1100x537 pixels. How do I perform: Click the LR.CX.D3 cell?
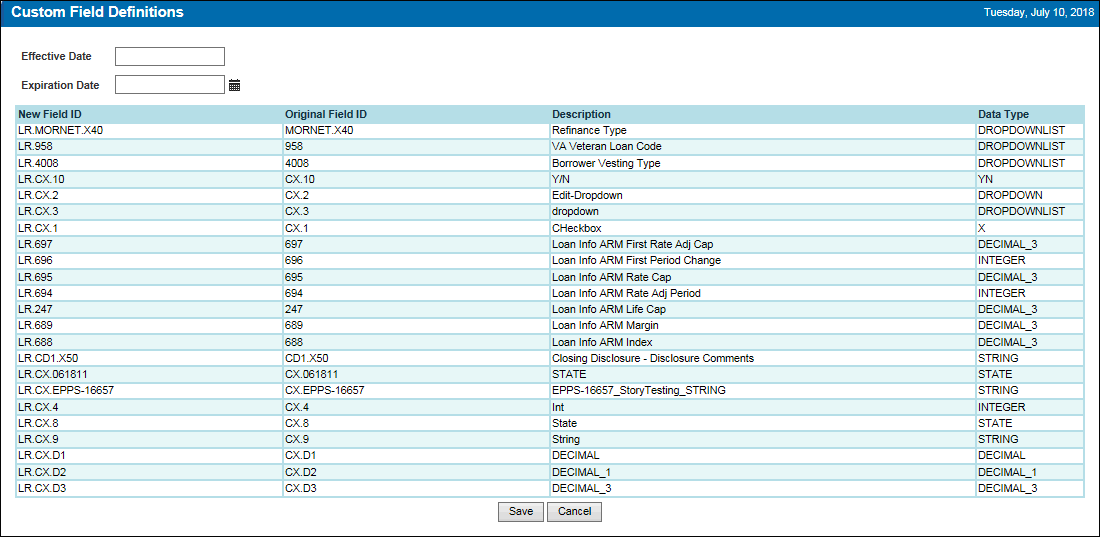coord(149,488)
